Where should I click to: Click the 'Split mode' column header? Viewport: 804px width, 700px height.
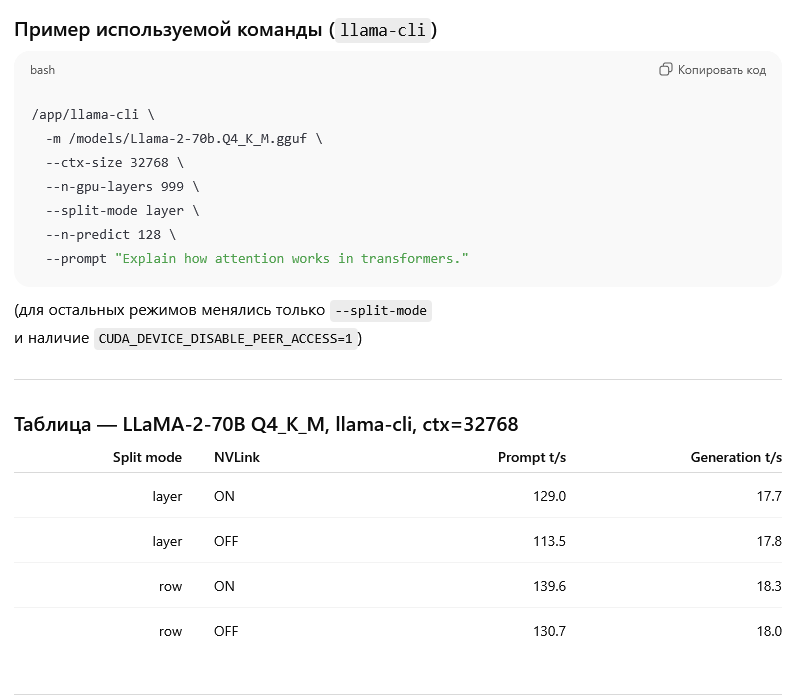(x=147, y=457)
